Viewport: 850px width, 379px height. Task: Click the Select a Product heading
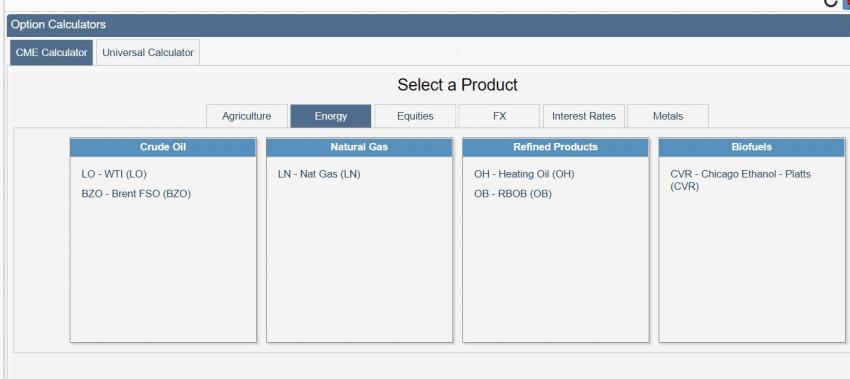click(x=458, y=85)
